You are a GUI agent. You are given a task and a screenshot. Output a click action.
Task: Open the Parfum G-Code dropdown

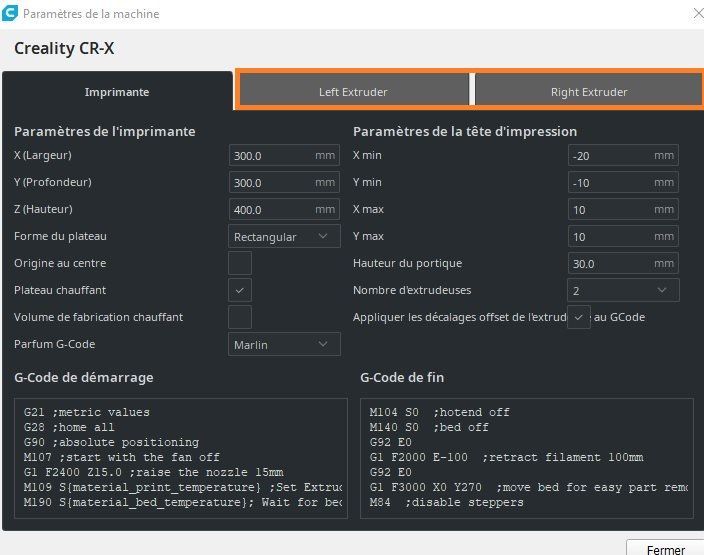coord(284,344)
